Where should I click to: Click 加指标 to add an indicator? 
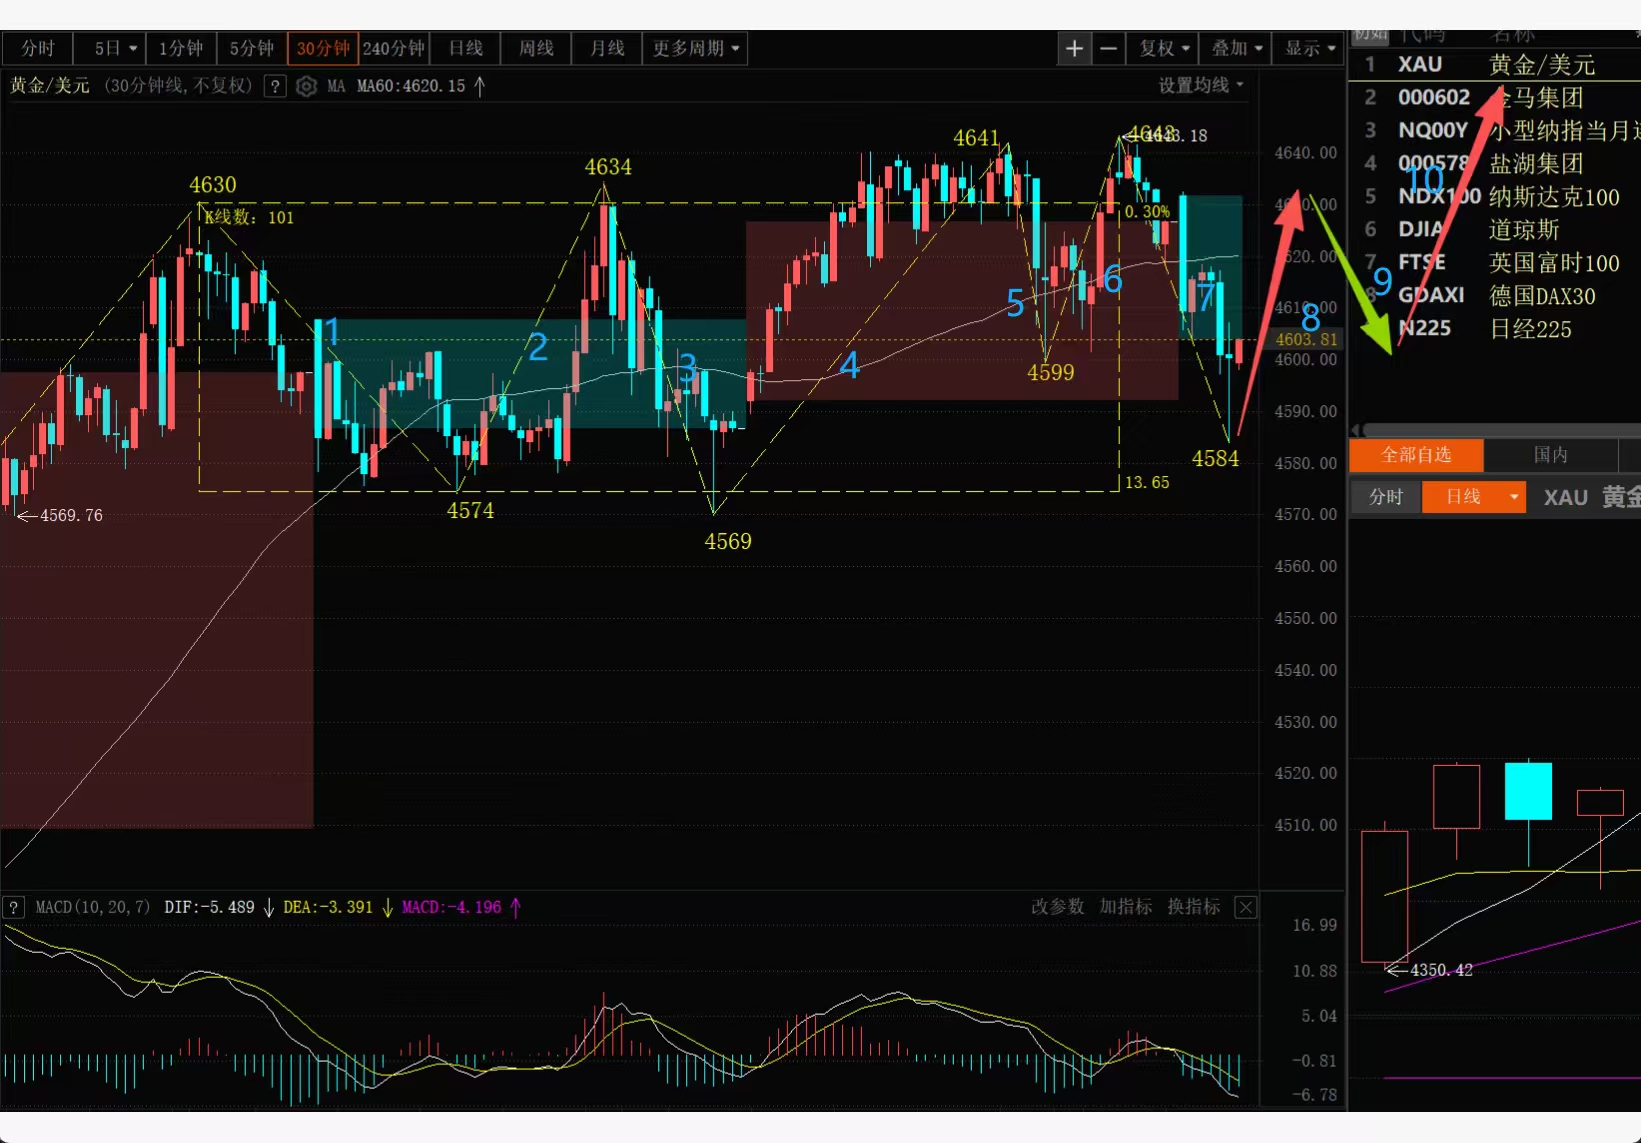pyautogui.click(x=1125, y=907)
